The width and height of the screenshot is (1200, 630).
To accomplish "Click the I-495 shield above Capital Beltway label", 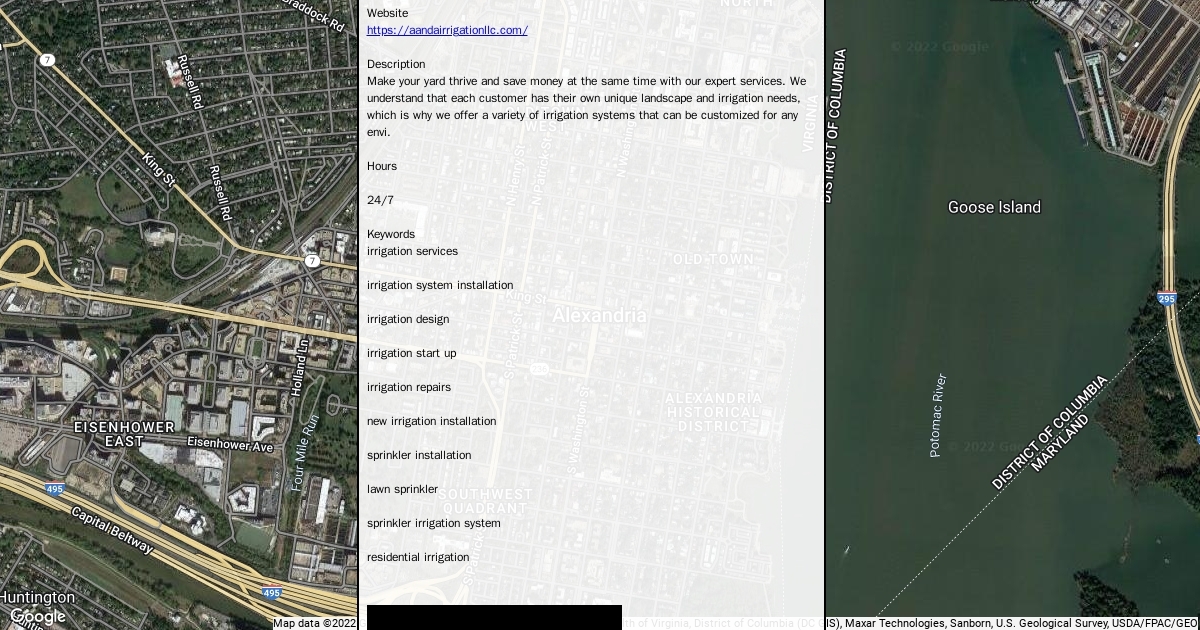I will (x=54, y=489).
